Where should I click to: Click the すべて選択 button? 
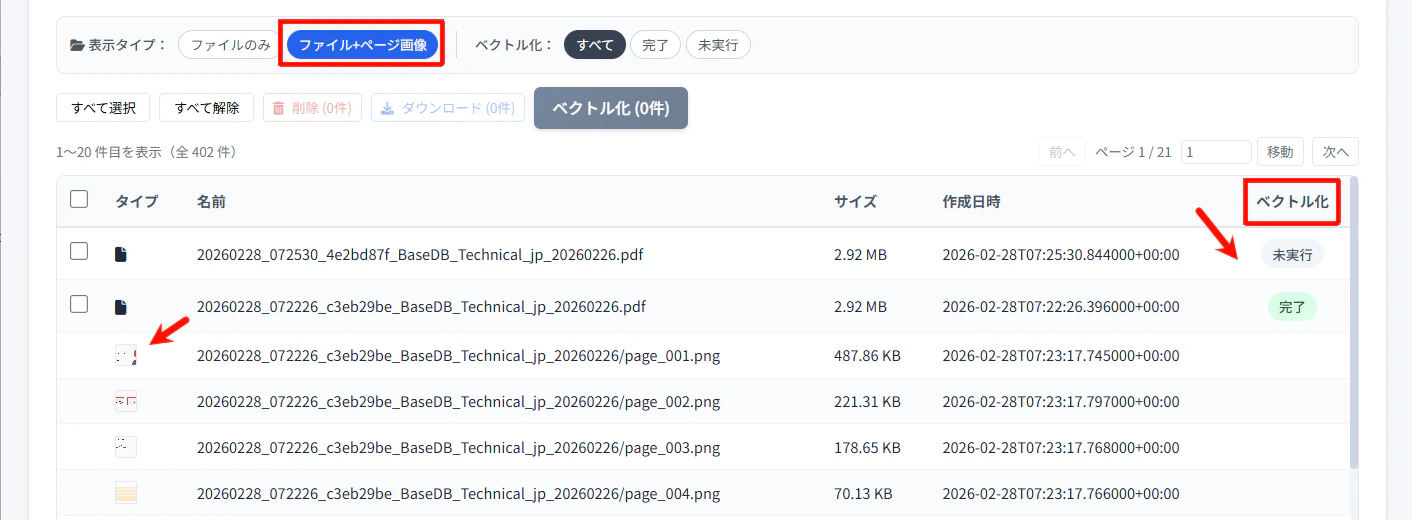coord(104,108)
